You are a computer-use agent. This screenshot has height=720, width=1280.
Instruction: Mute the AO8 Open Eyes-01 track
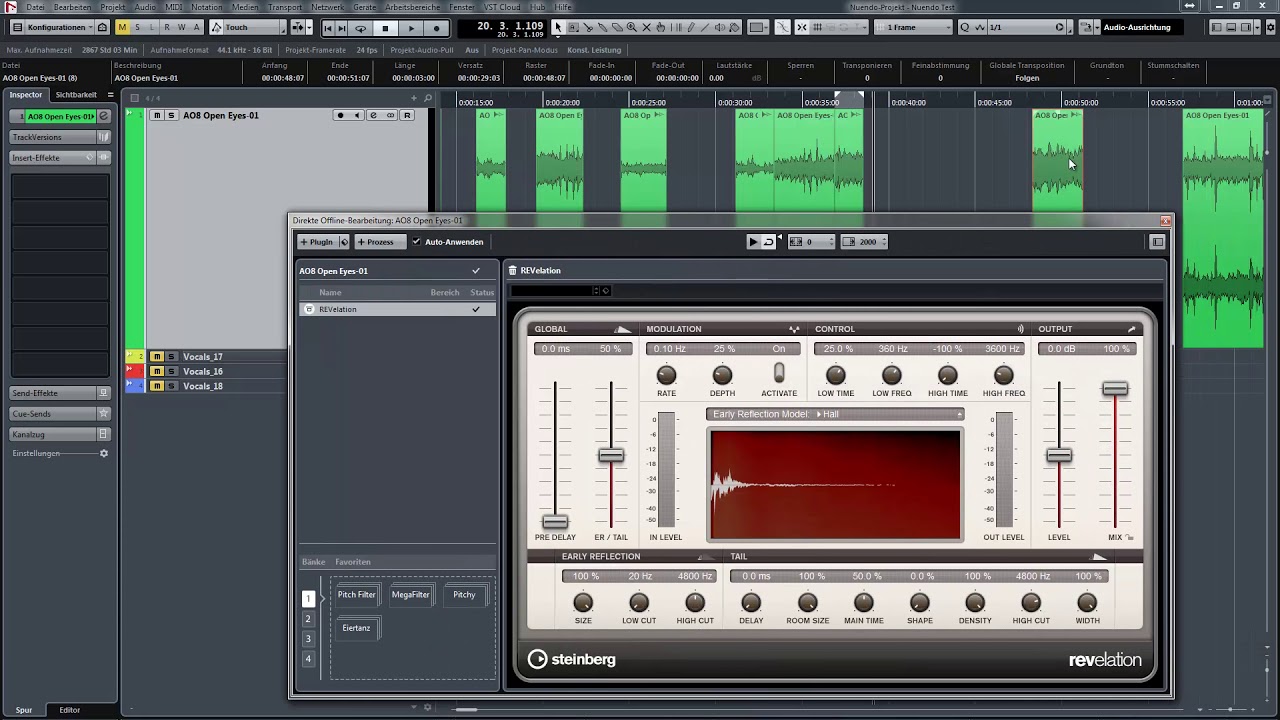(x=157, y=115)
